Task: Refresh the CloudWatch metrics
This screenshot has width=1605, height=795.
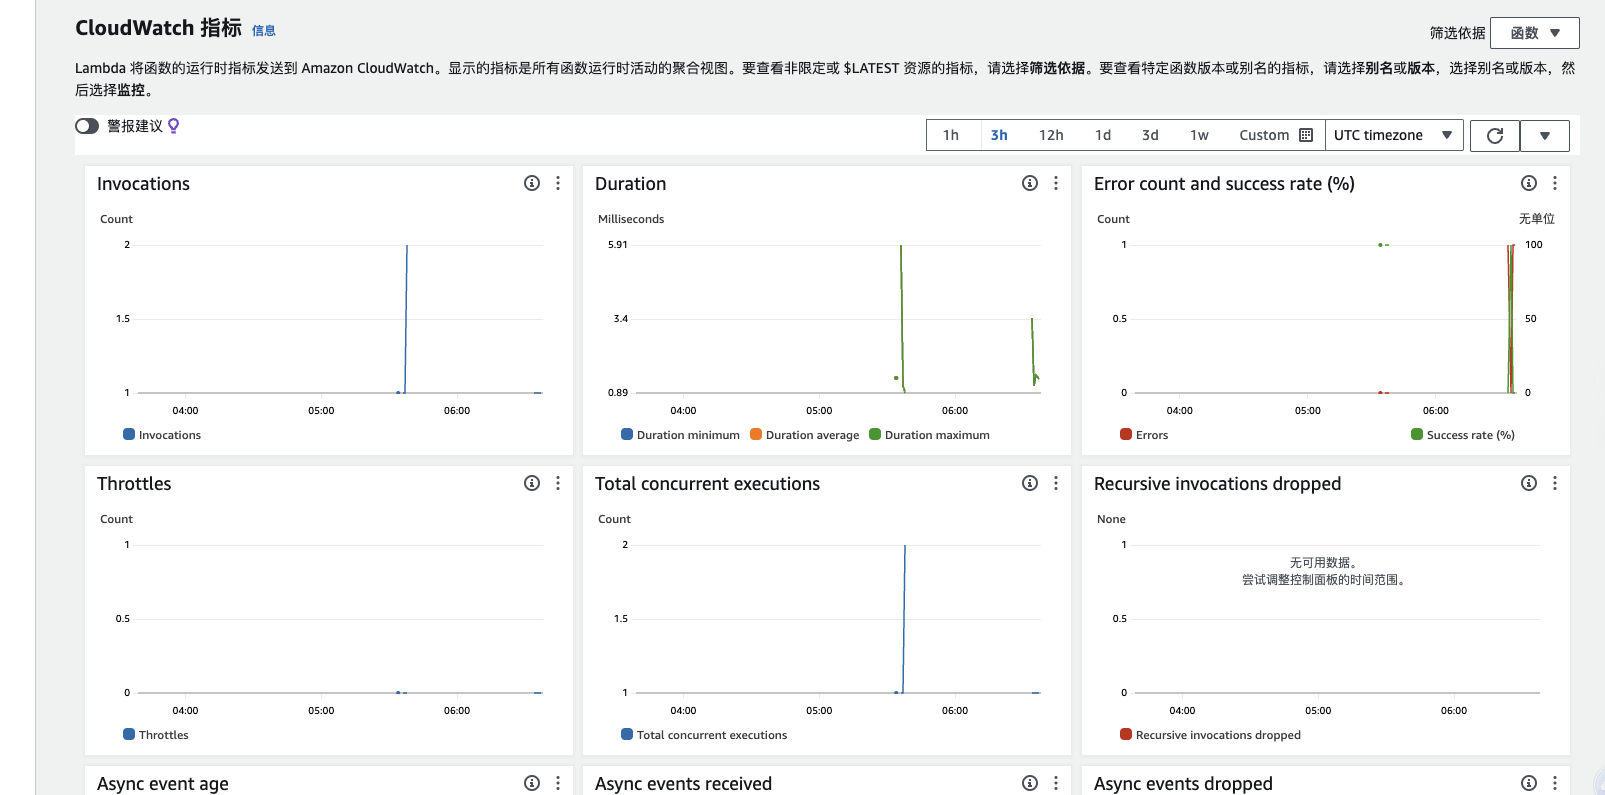Action: (x=1495, y=135)
